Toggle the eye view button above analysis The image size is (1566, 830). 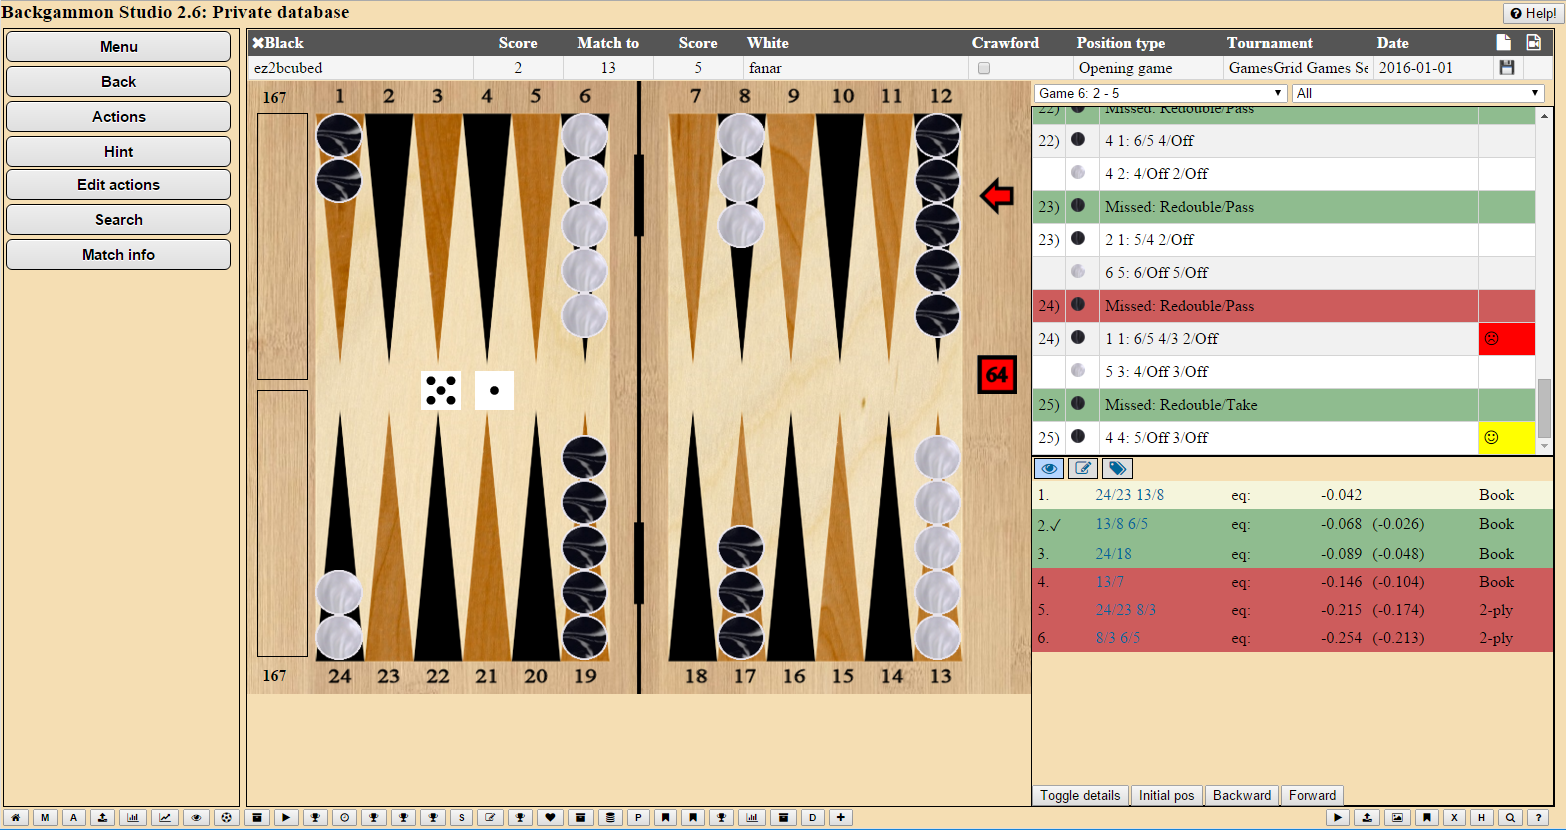[x=1049, y=468]
